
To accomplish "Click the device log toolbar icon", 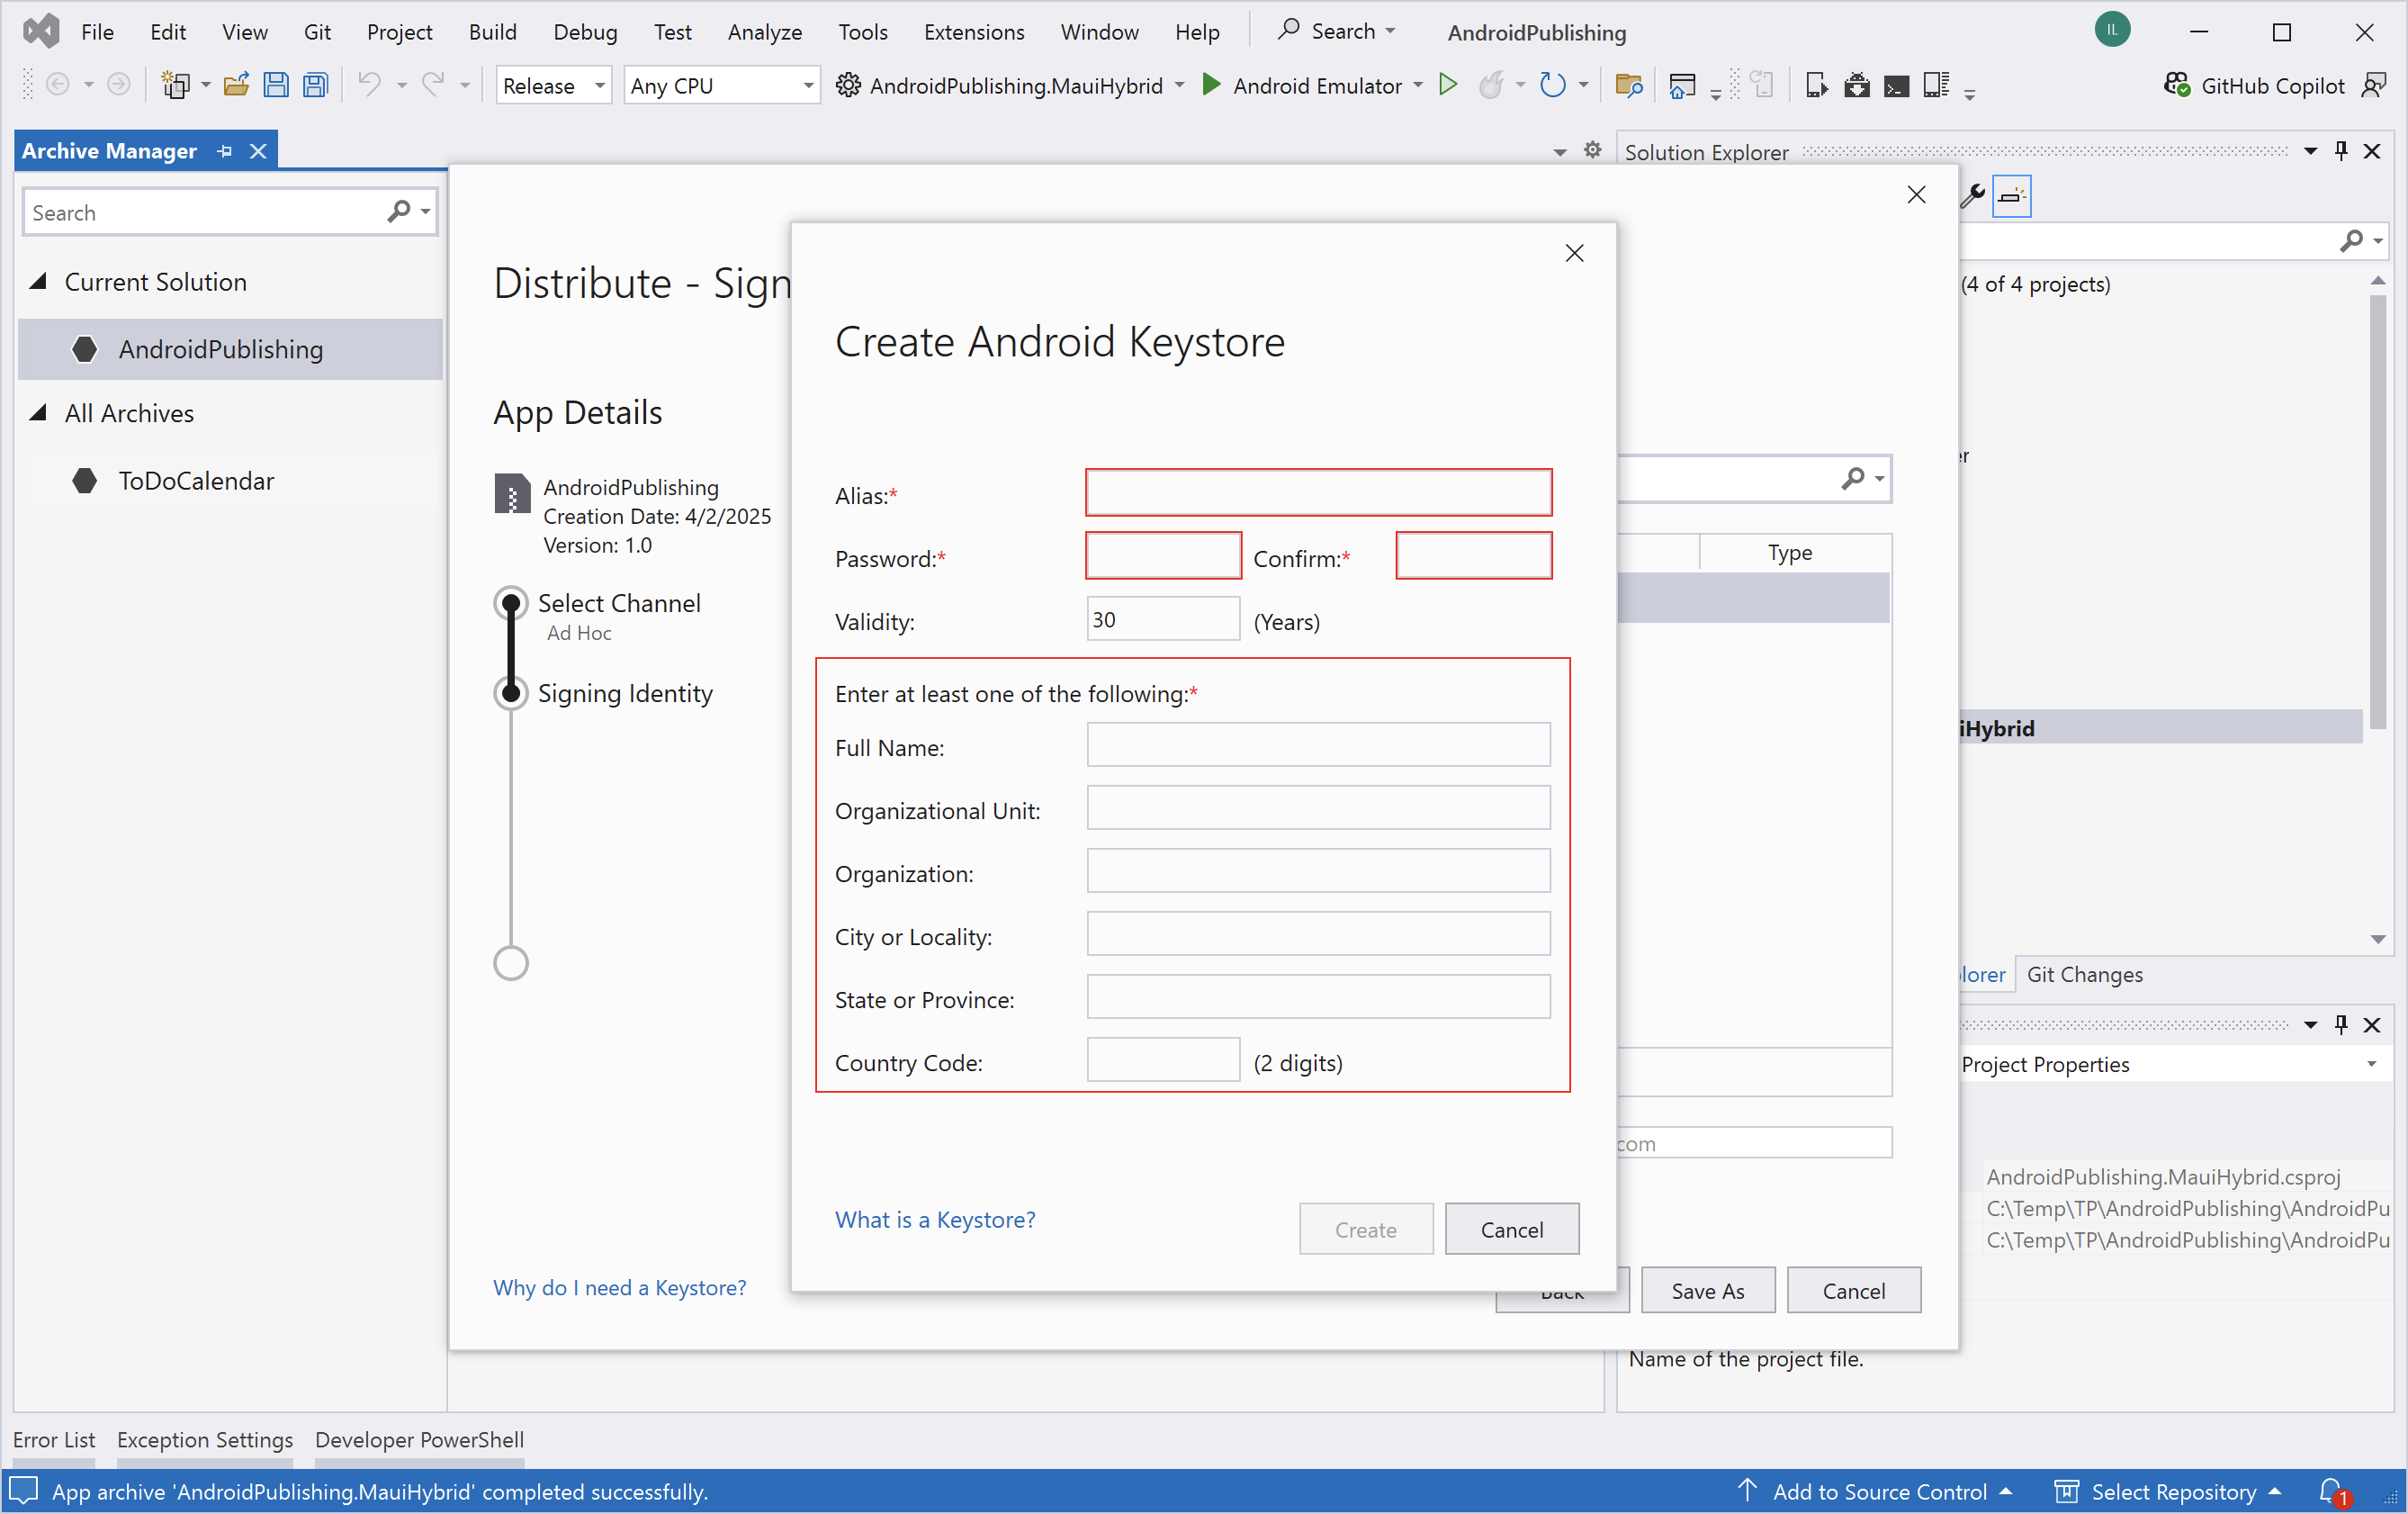I will tap(1937, 85).
